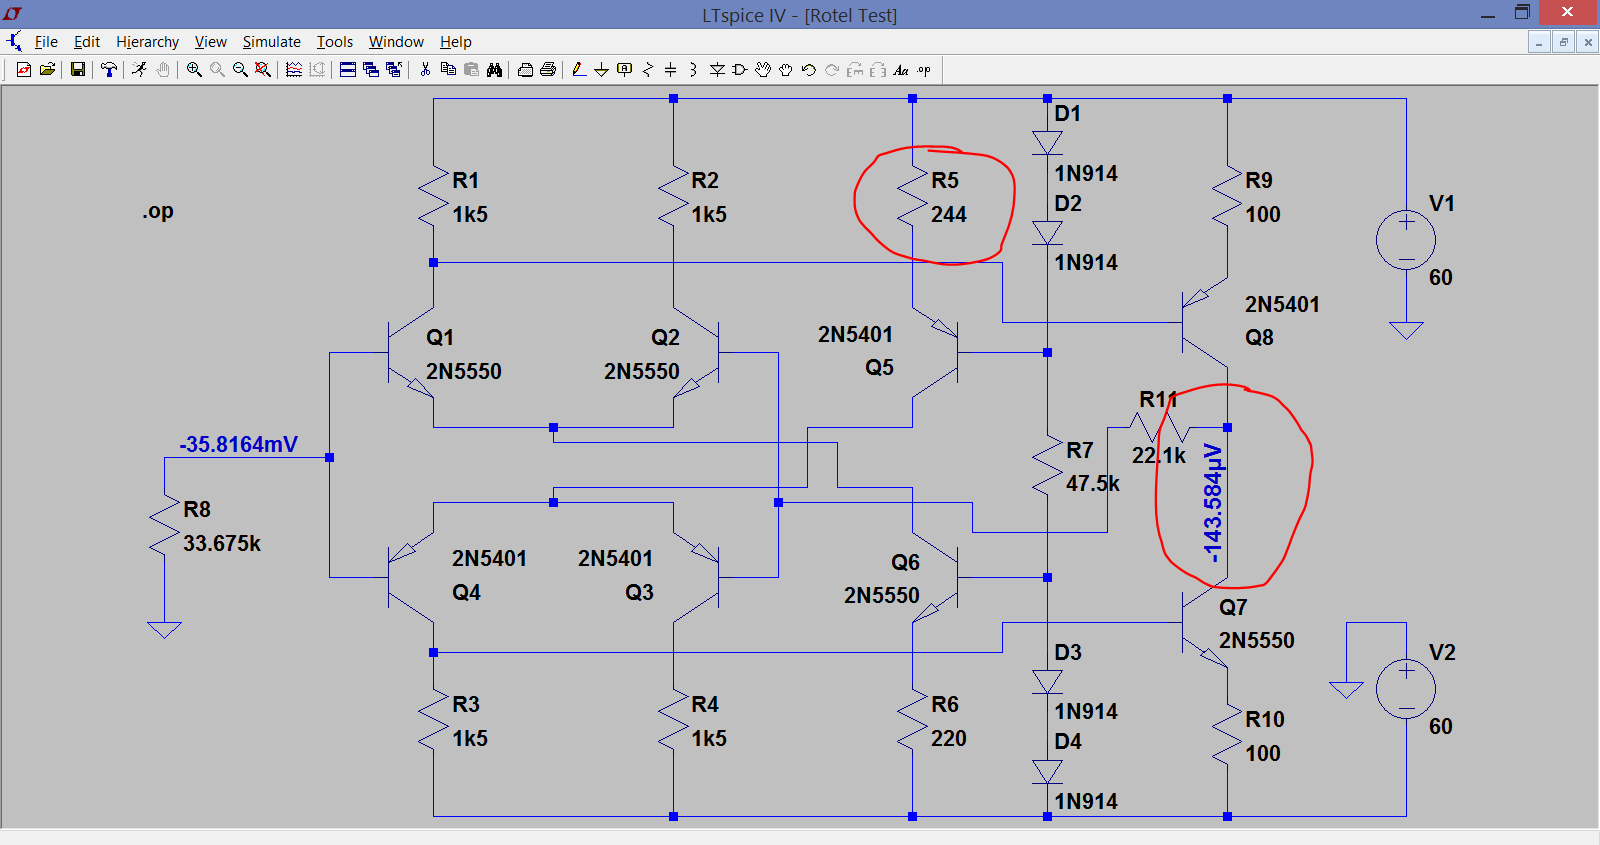Click the Q8 2N5401 transistor label

coord(1282,304)
